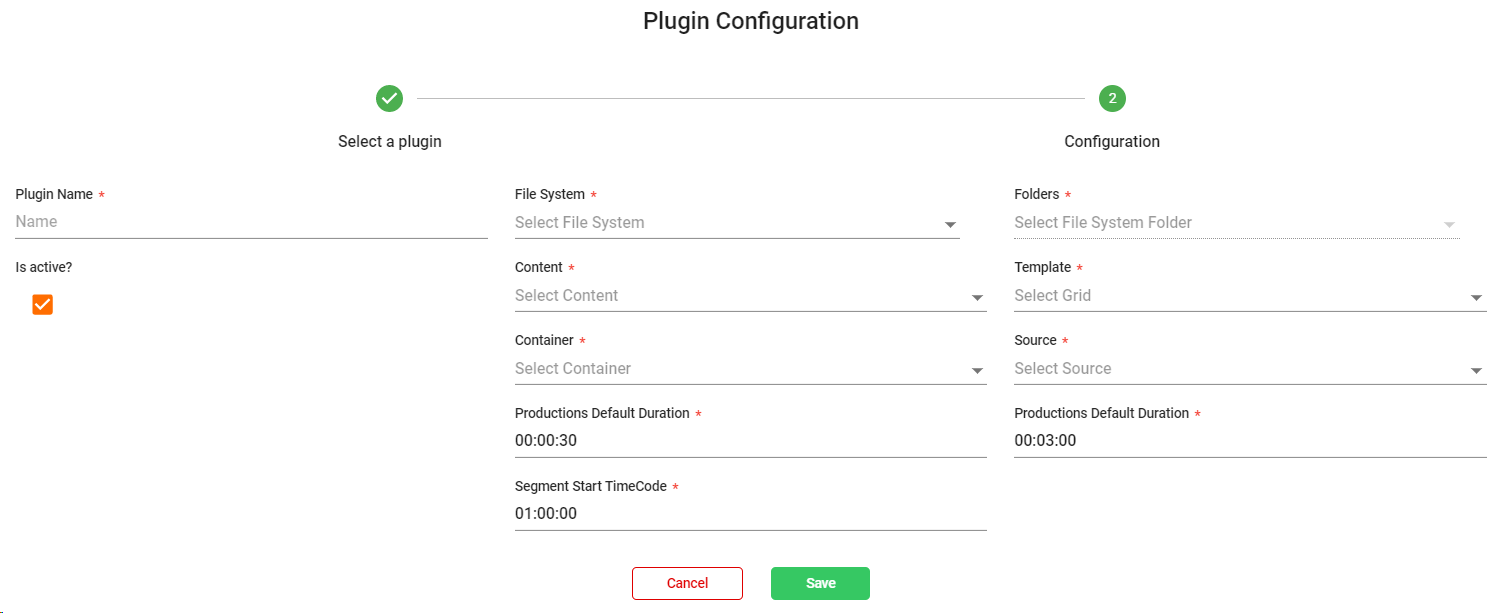The height and width of the screenshot is (613, 1489).
Task: Open the File System dropdown
Action: pyautogui.click(x=736, y=223)
